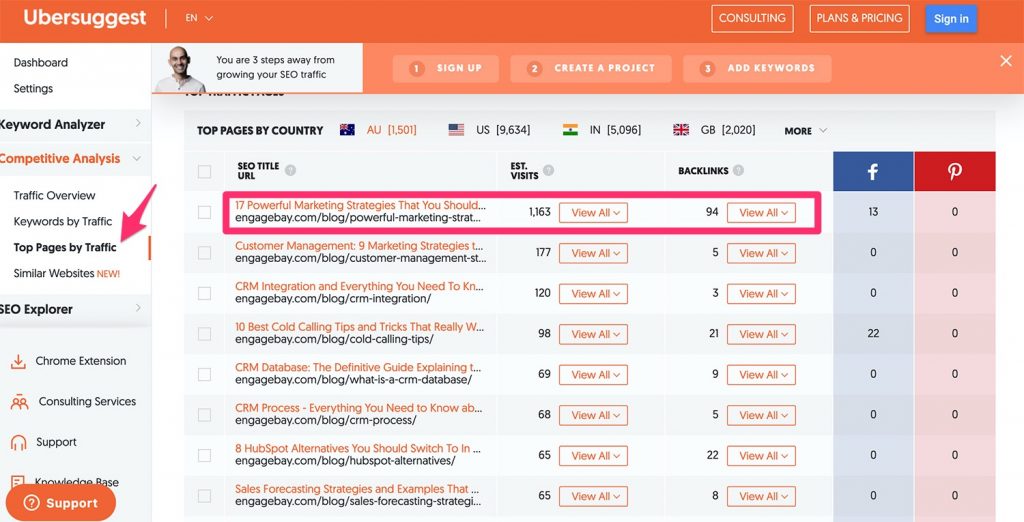
Task: Open the MORE countries dropdown
Action: pos(805,131)
